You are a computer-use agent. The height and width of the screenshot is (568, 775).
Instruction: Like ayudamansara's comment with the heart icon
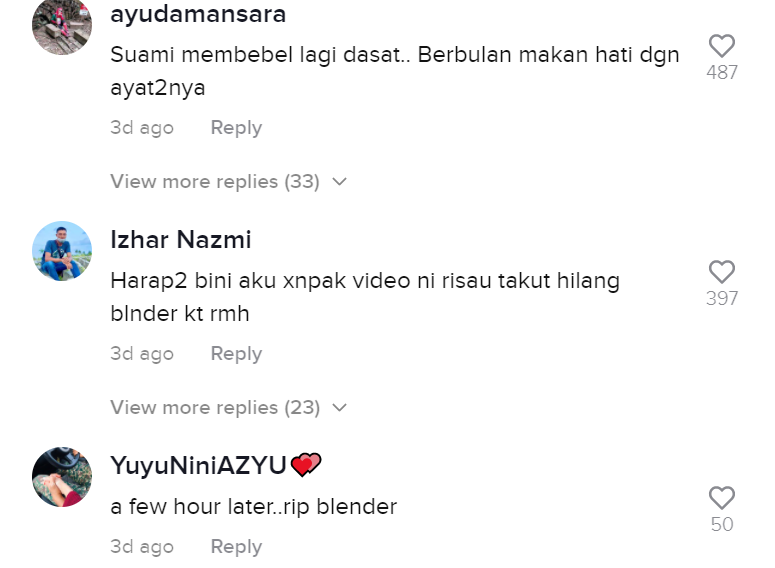point(722,46)
